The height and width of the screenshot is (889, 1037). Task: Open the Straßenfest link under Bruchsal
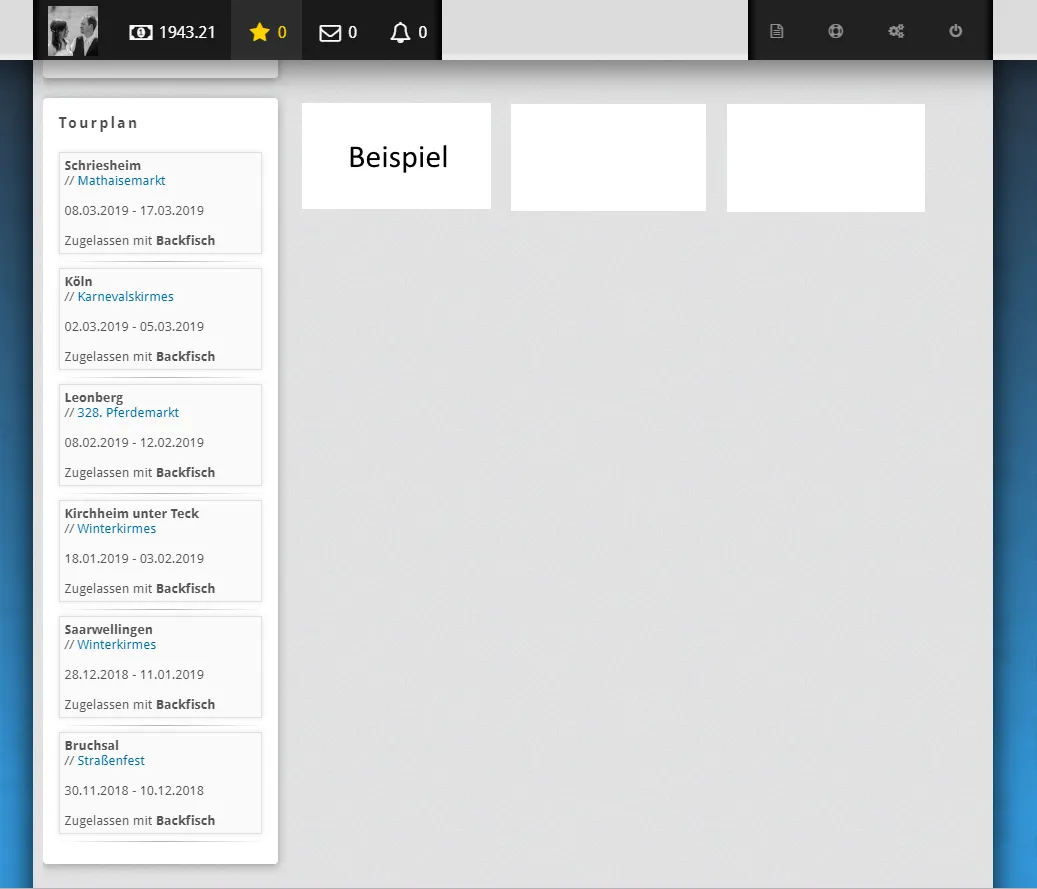coord(111,761)
